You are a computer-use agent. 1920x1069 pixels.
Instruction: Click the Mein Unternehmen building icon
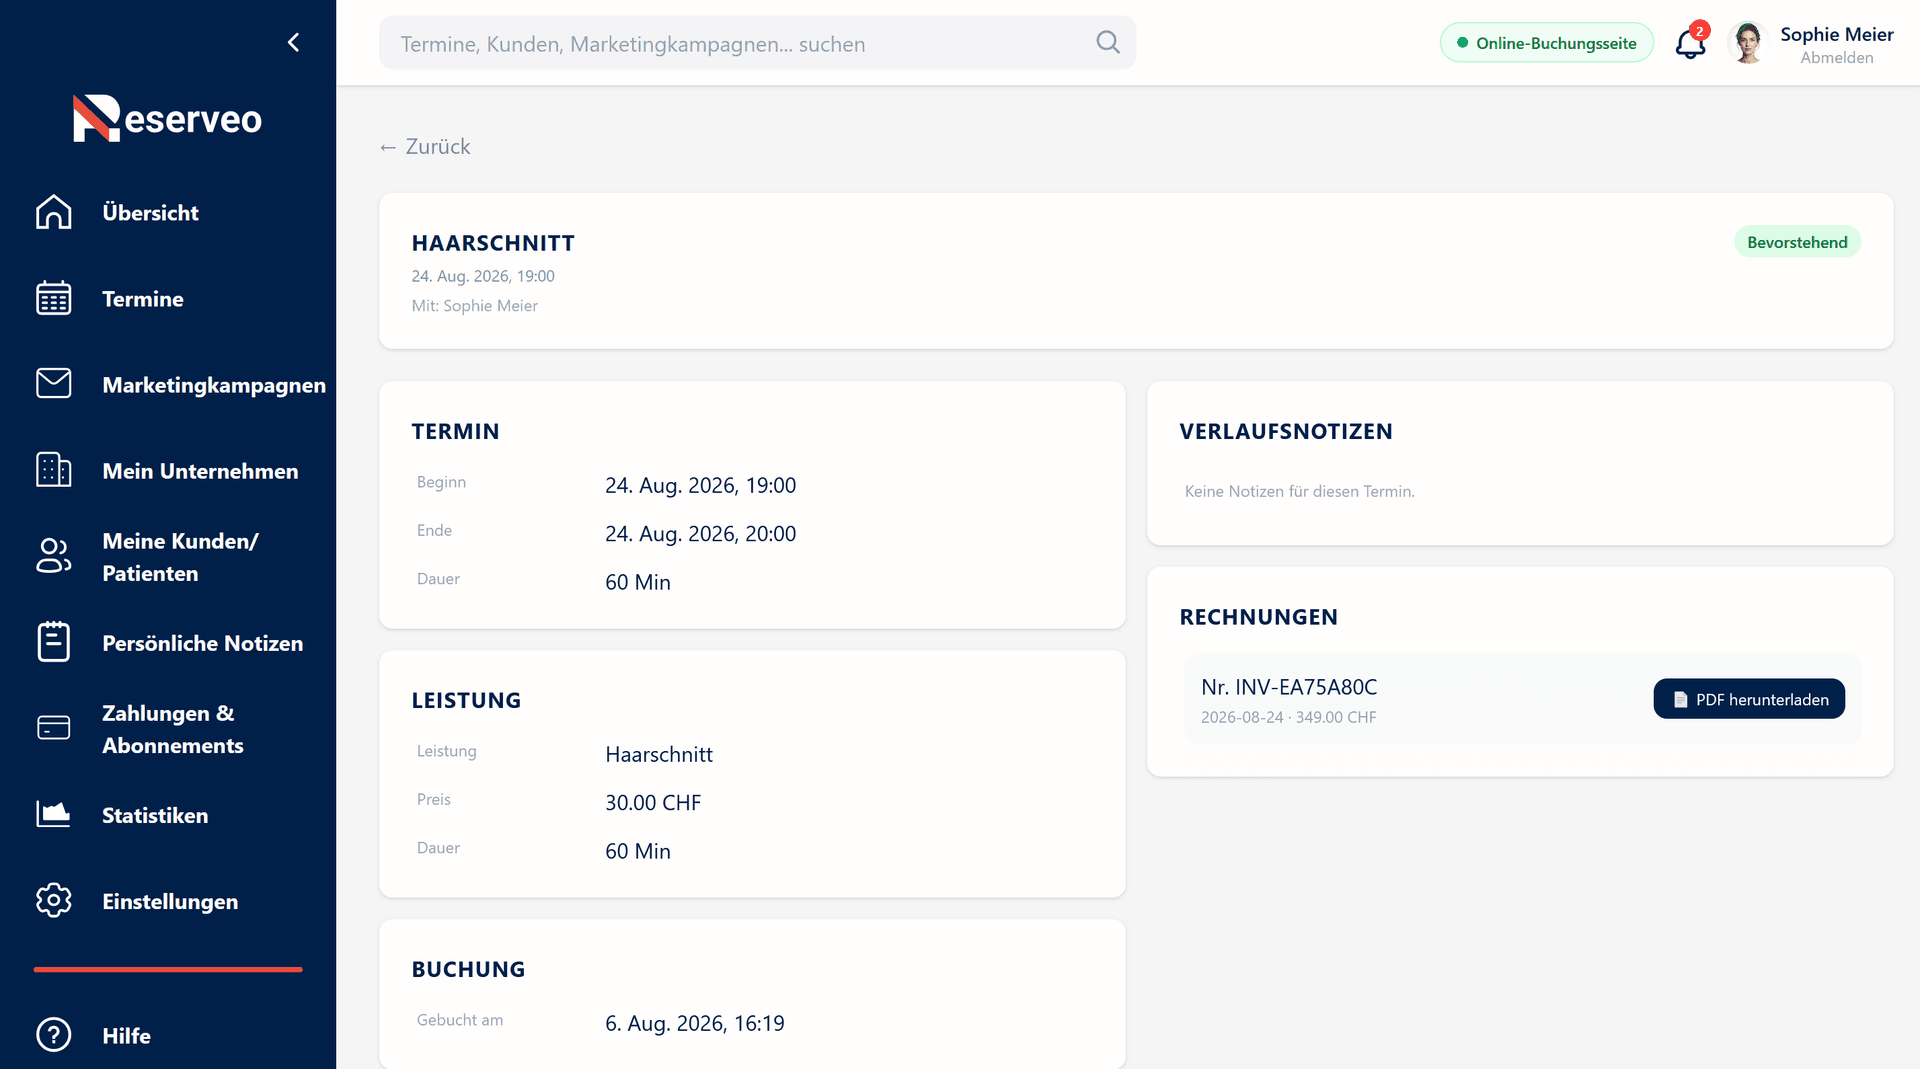(54, 470)
